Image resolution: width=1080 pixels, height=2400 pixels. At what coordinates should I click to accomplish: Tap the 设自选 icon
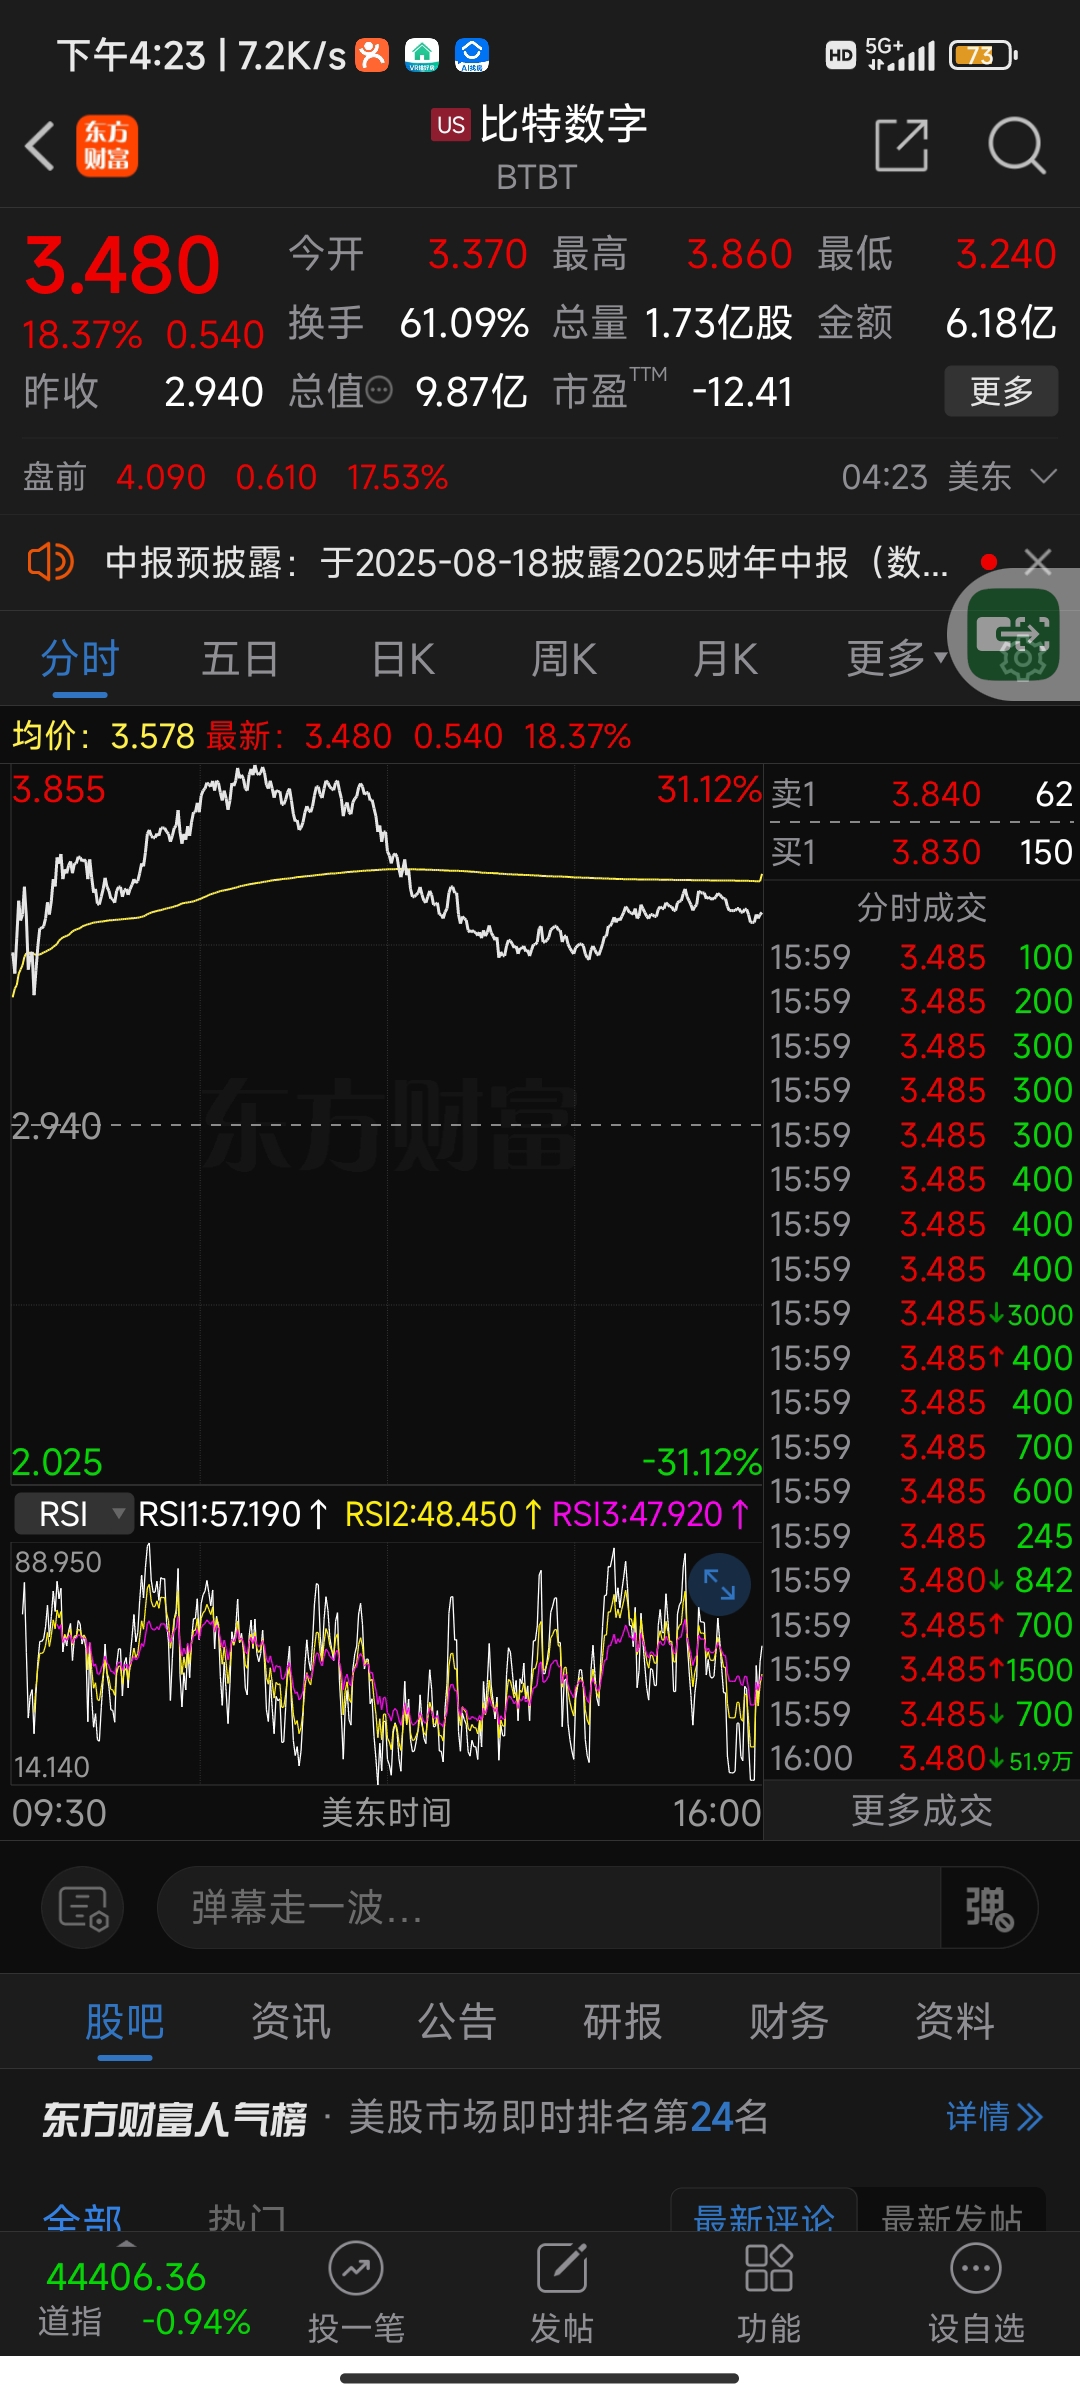[976, 2294]
